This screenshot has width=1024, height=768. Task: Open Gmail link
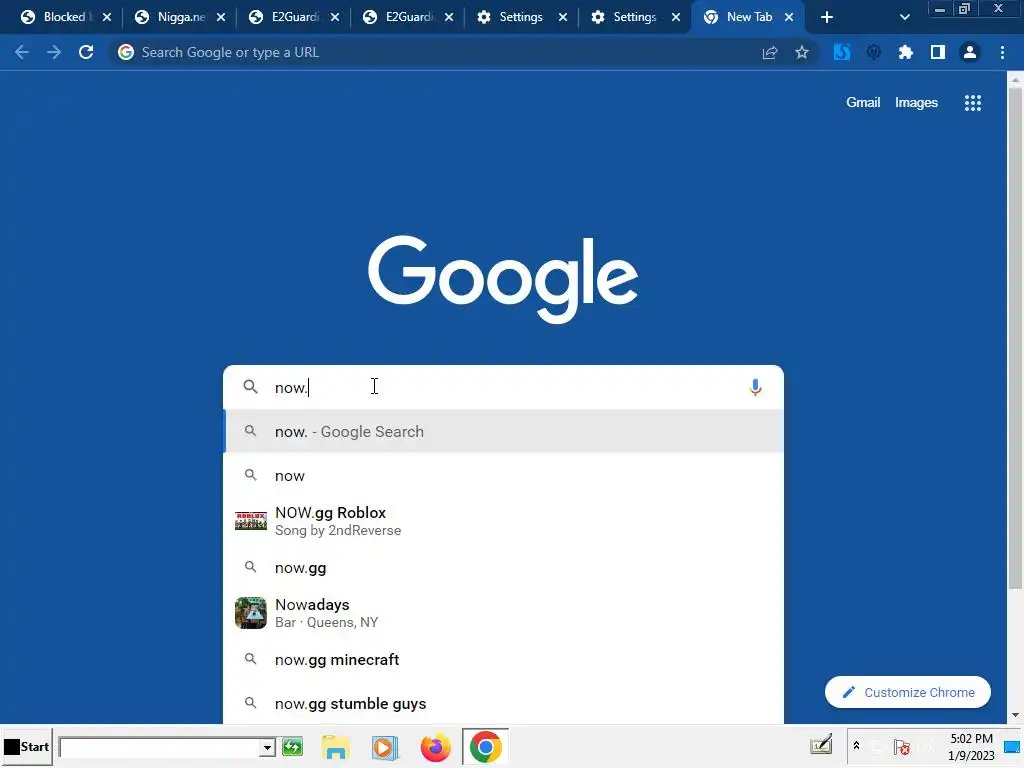tap(863, 103)
